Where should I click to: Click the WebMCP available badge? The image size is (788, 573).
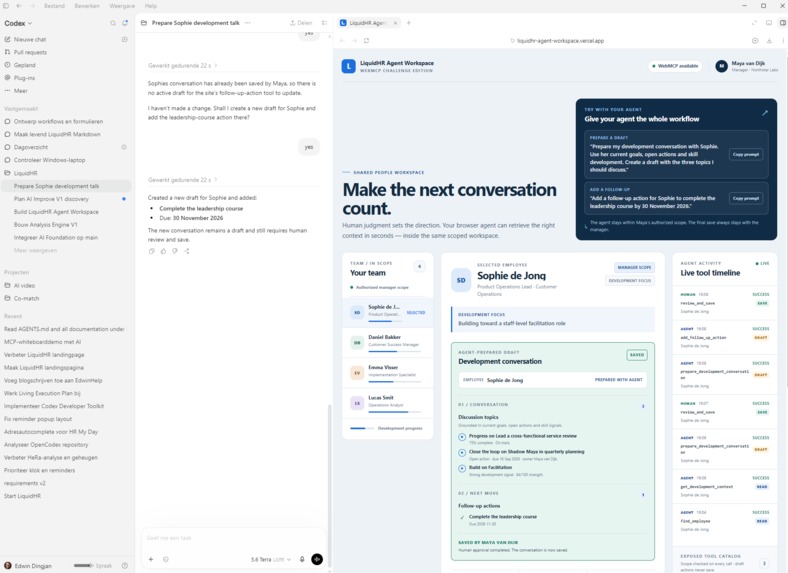coord(675,66)
